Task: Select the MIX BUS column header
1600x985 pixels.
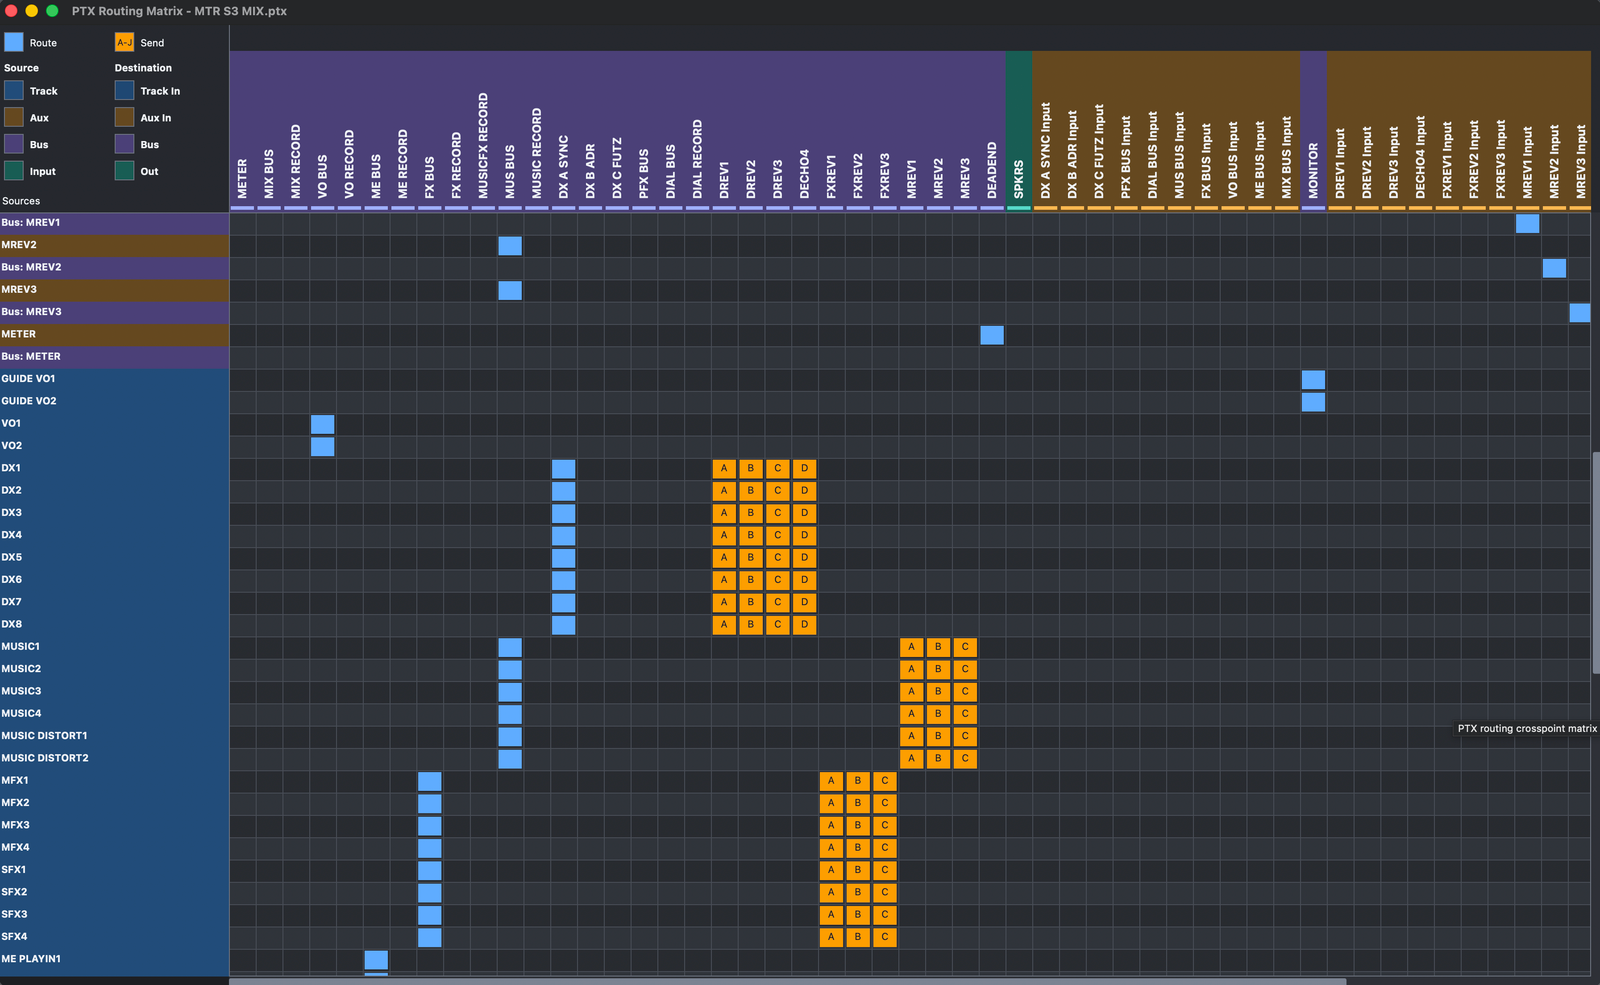Action: (269, 130)
